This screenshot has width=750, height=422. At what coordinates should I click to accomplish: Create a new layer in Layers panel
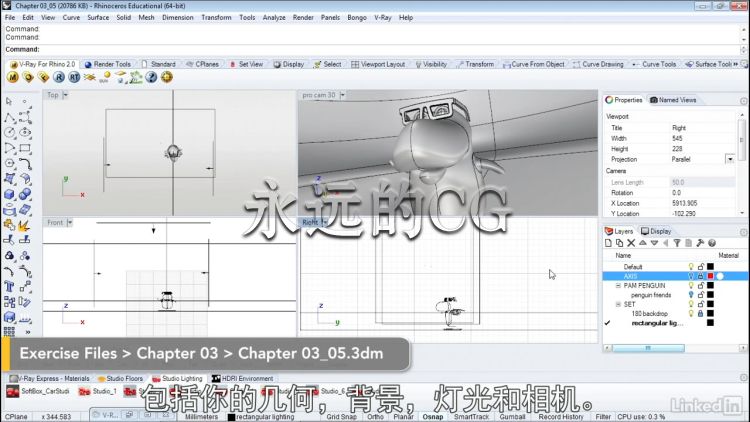tap(608, 243)
